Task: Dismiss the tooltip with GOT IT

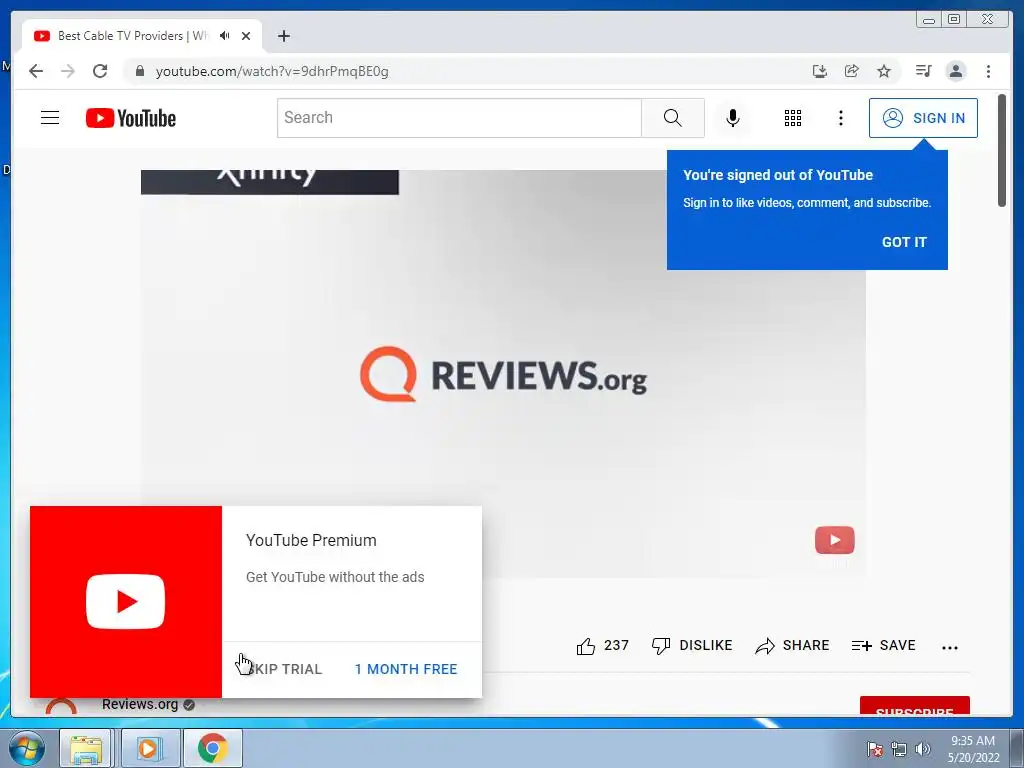Action: pyautogui.click(x=904, y=242)
